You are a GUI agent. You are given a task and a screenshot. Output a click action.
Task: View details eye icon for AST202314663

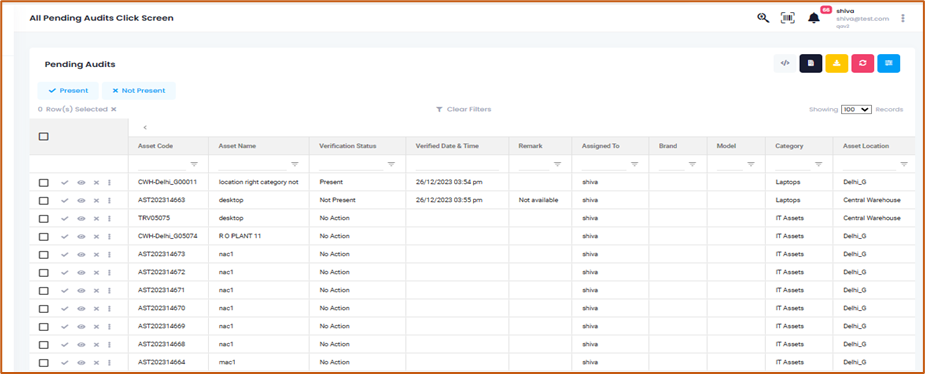81,201
